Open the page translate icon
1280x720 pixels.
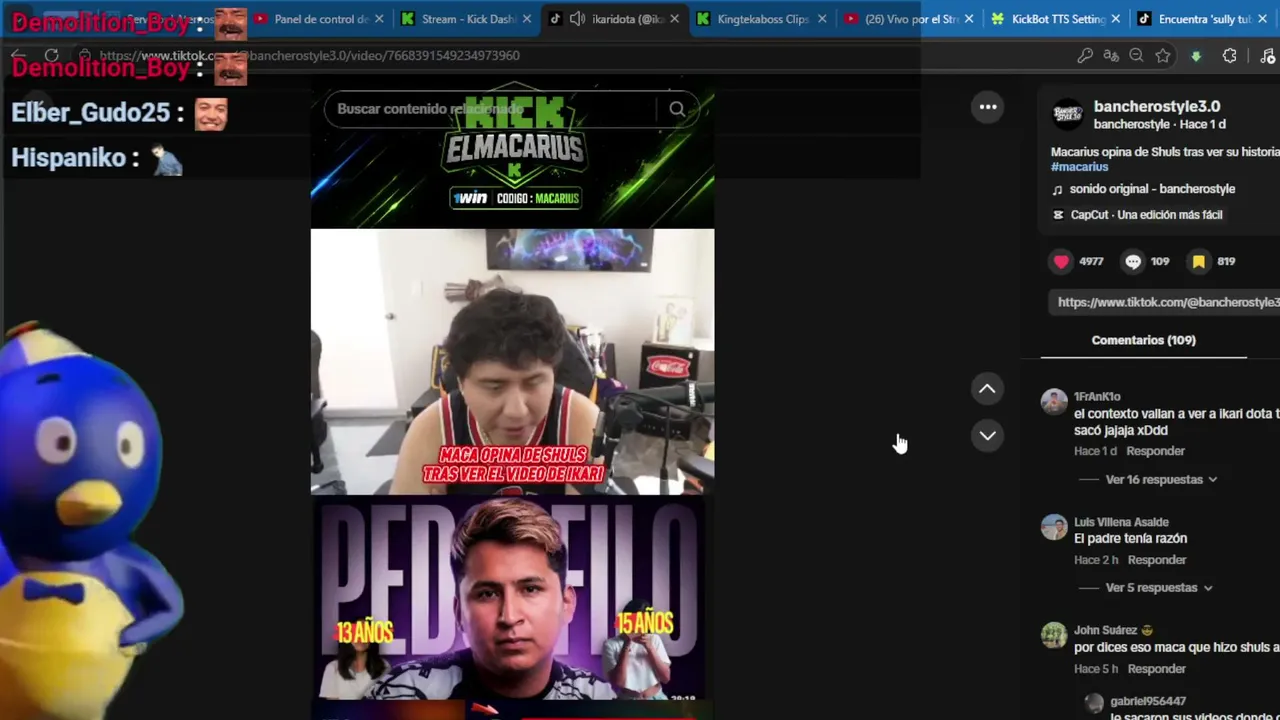[1111, 56]
